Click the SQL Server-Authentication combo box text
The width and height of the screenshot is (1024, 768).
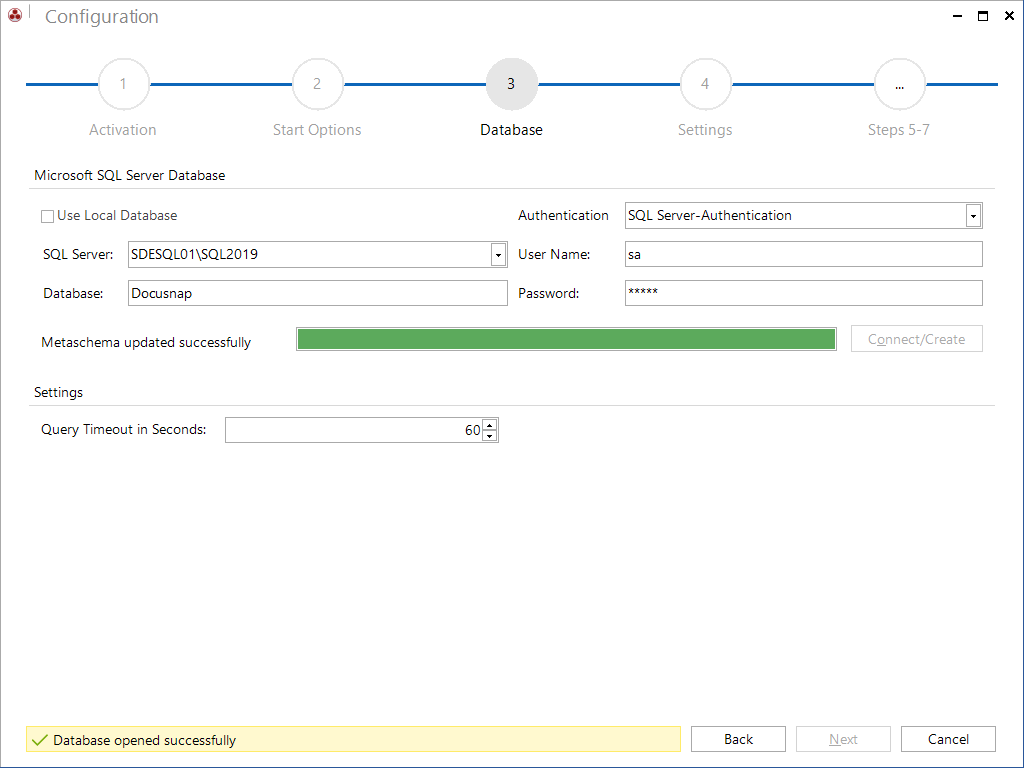click(x=709, y=216)
